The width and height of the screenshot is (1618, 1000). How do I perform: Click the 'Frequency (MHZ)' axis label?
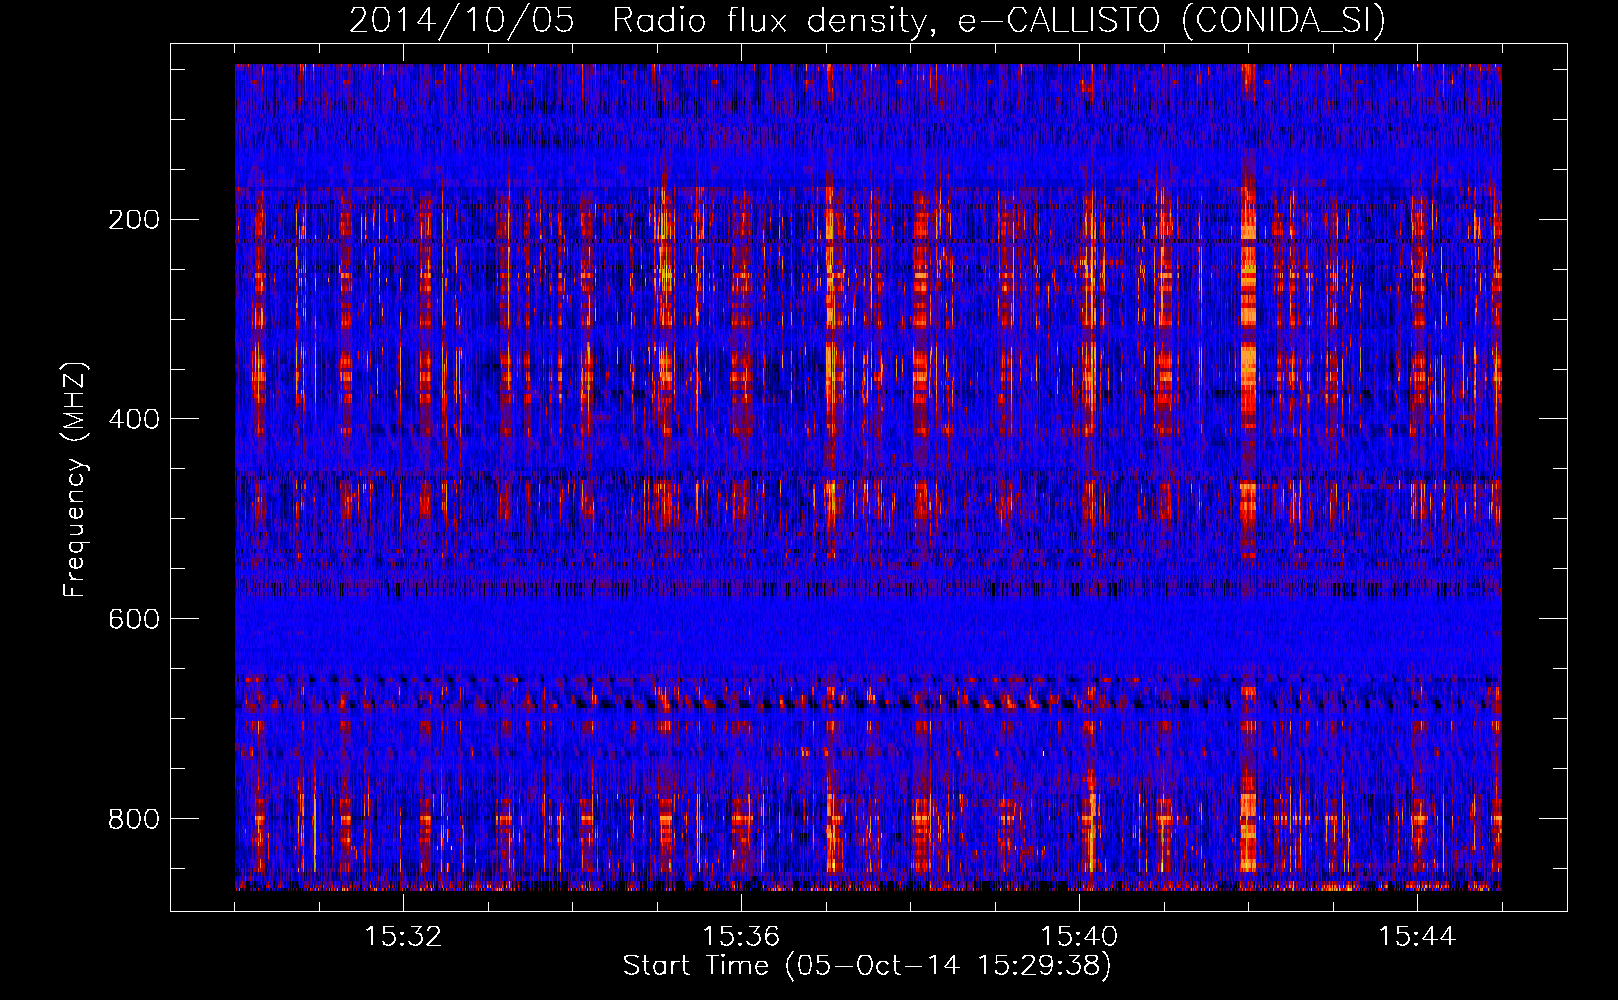74,479
